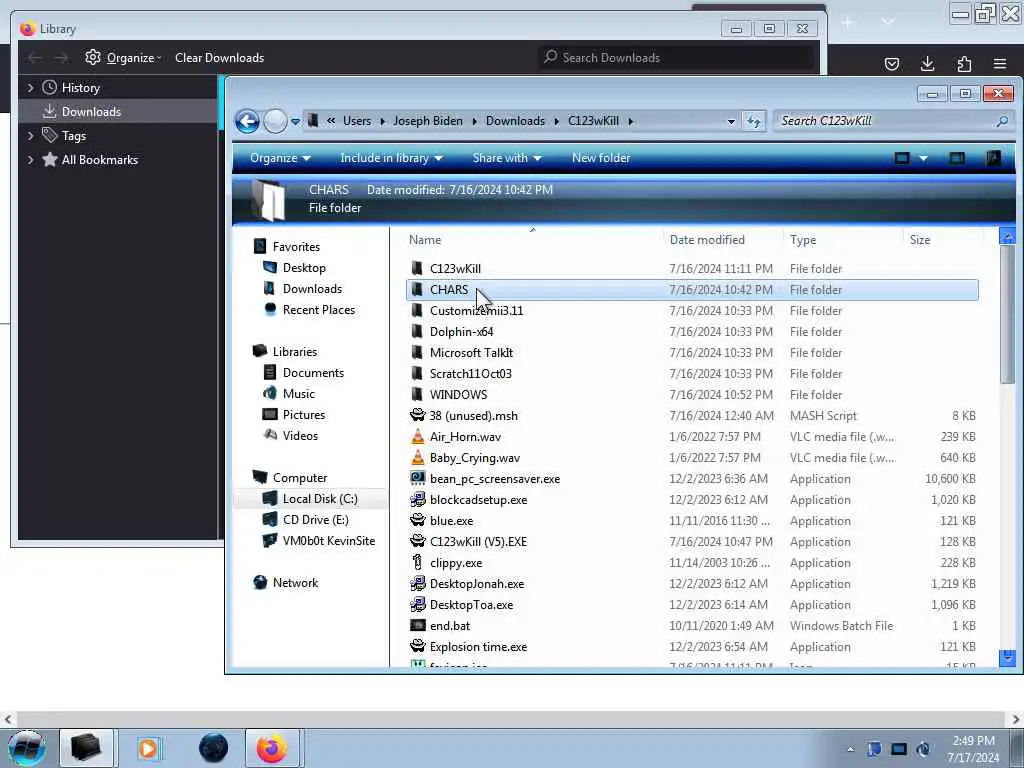Click the Firefox taskbar icon
The height and width of the screenshot is (768, 1024).
coord(272,748)
